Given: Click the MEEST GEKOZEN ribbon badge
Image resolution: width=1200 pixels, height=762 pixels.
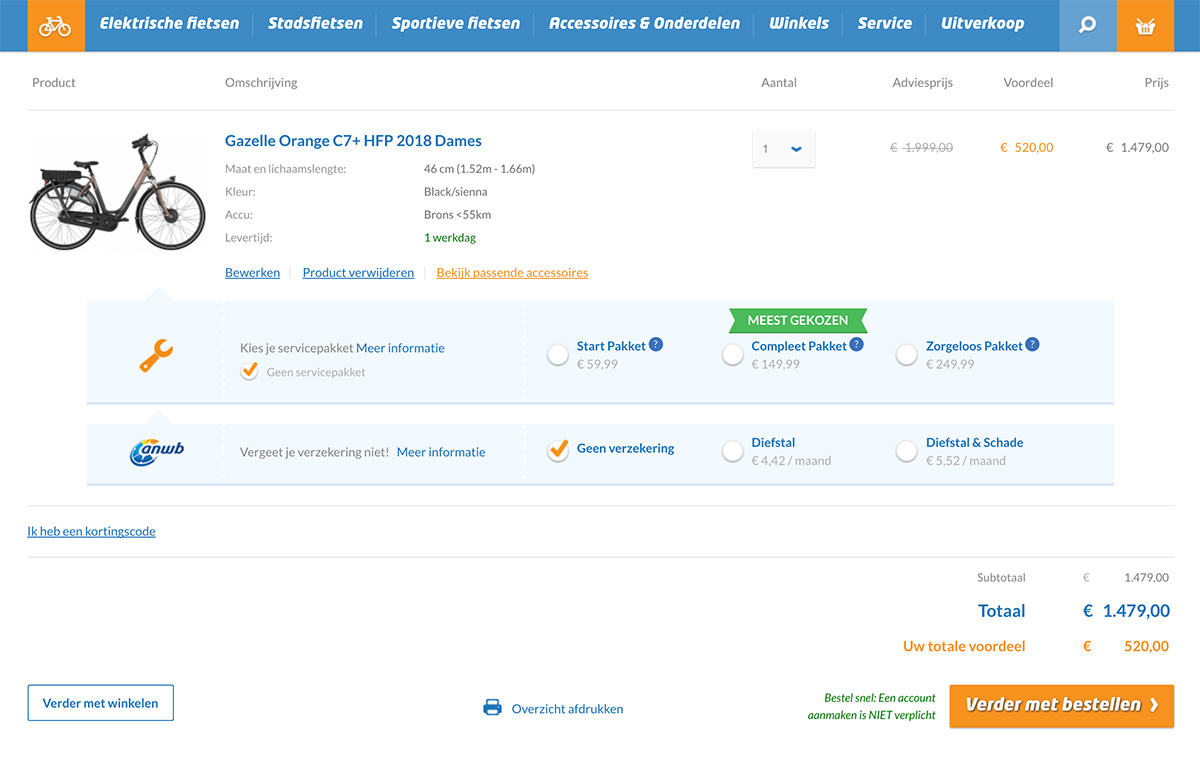Looking at the screenshot, I should pos(797,321).
